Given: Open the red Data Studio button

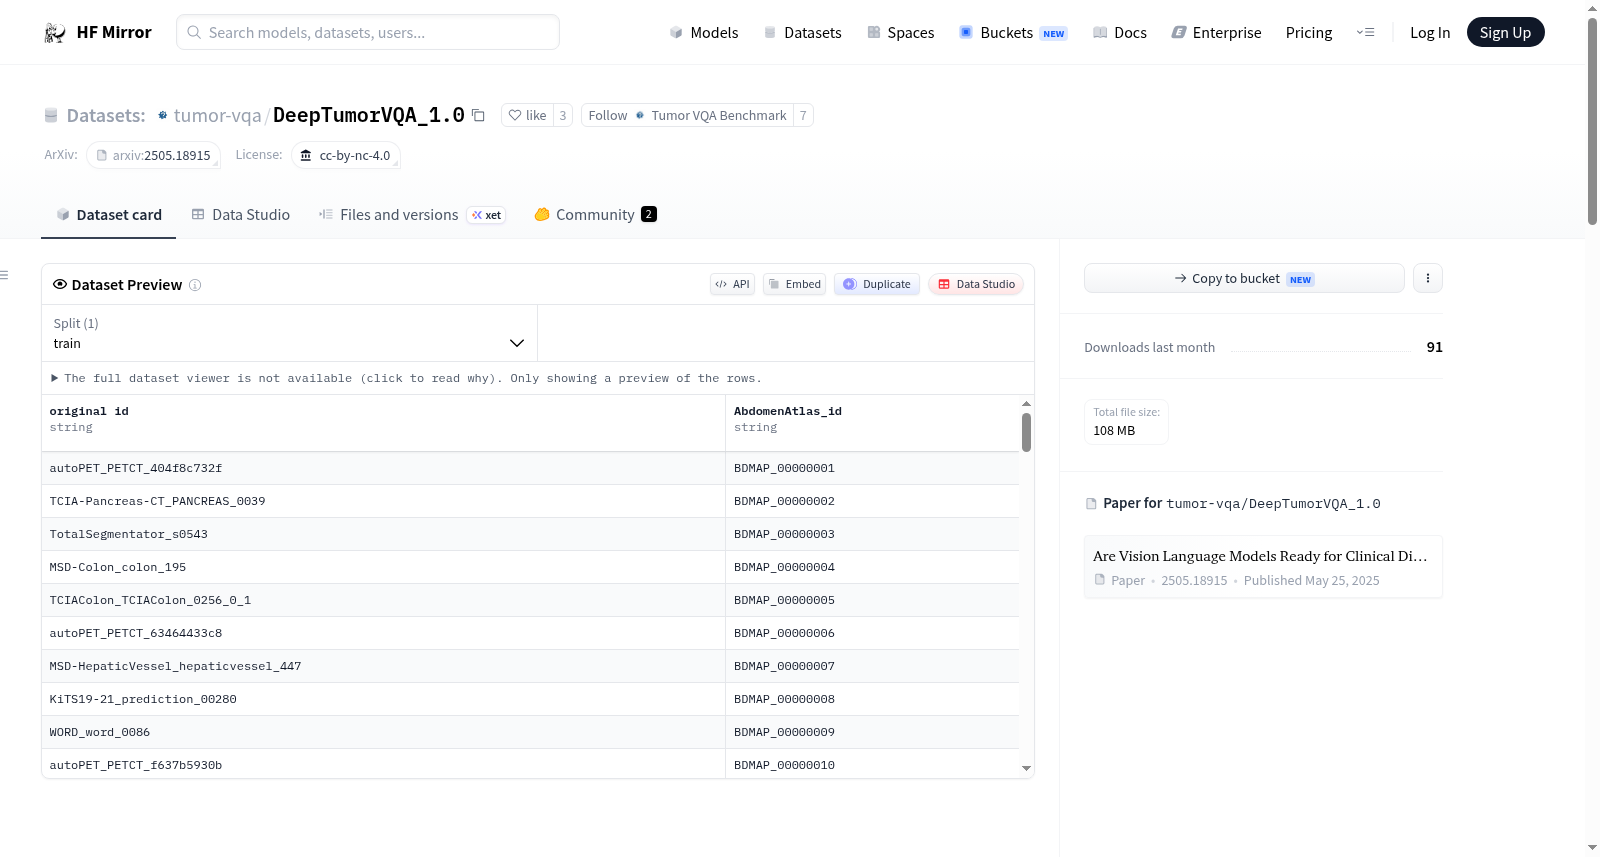Looking at the screenshot, I should tap(976, 284).
